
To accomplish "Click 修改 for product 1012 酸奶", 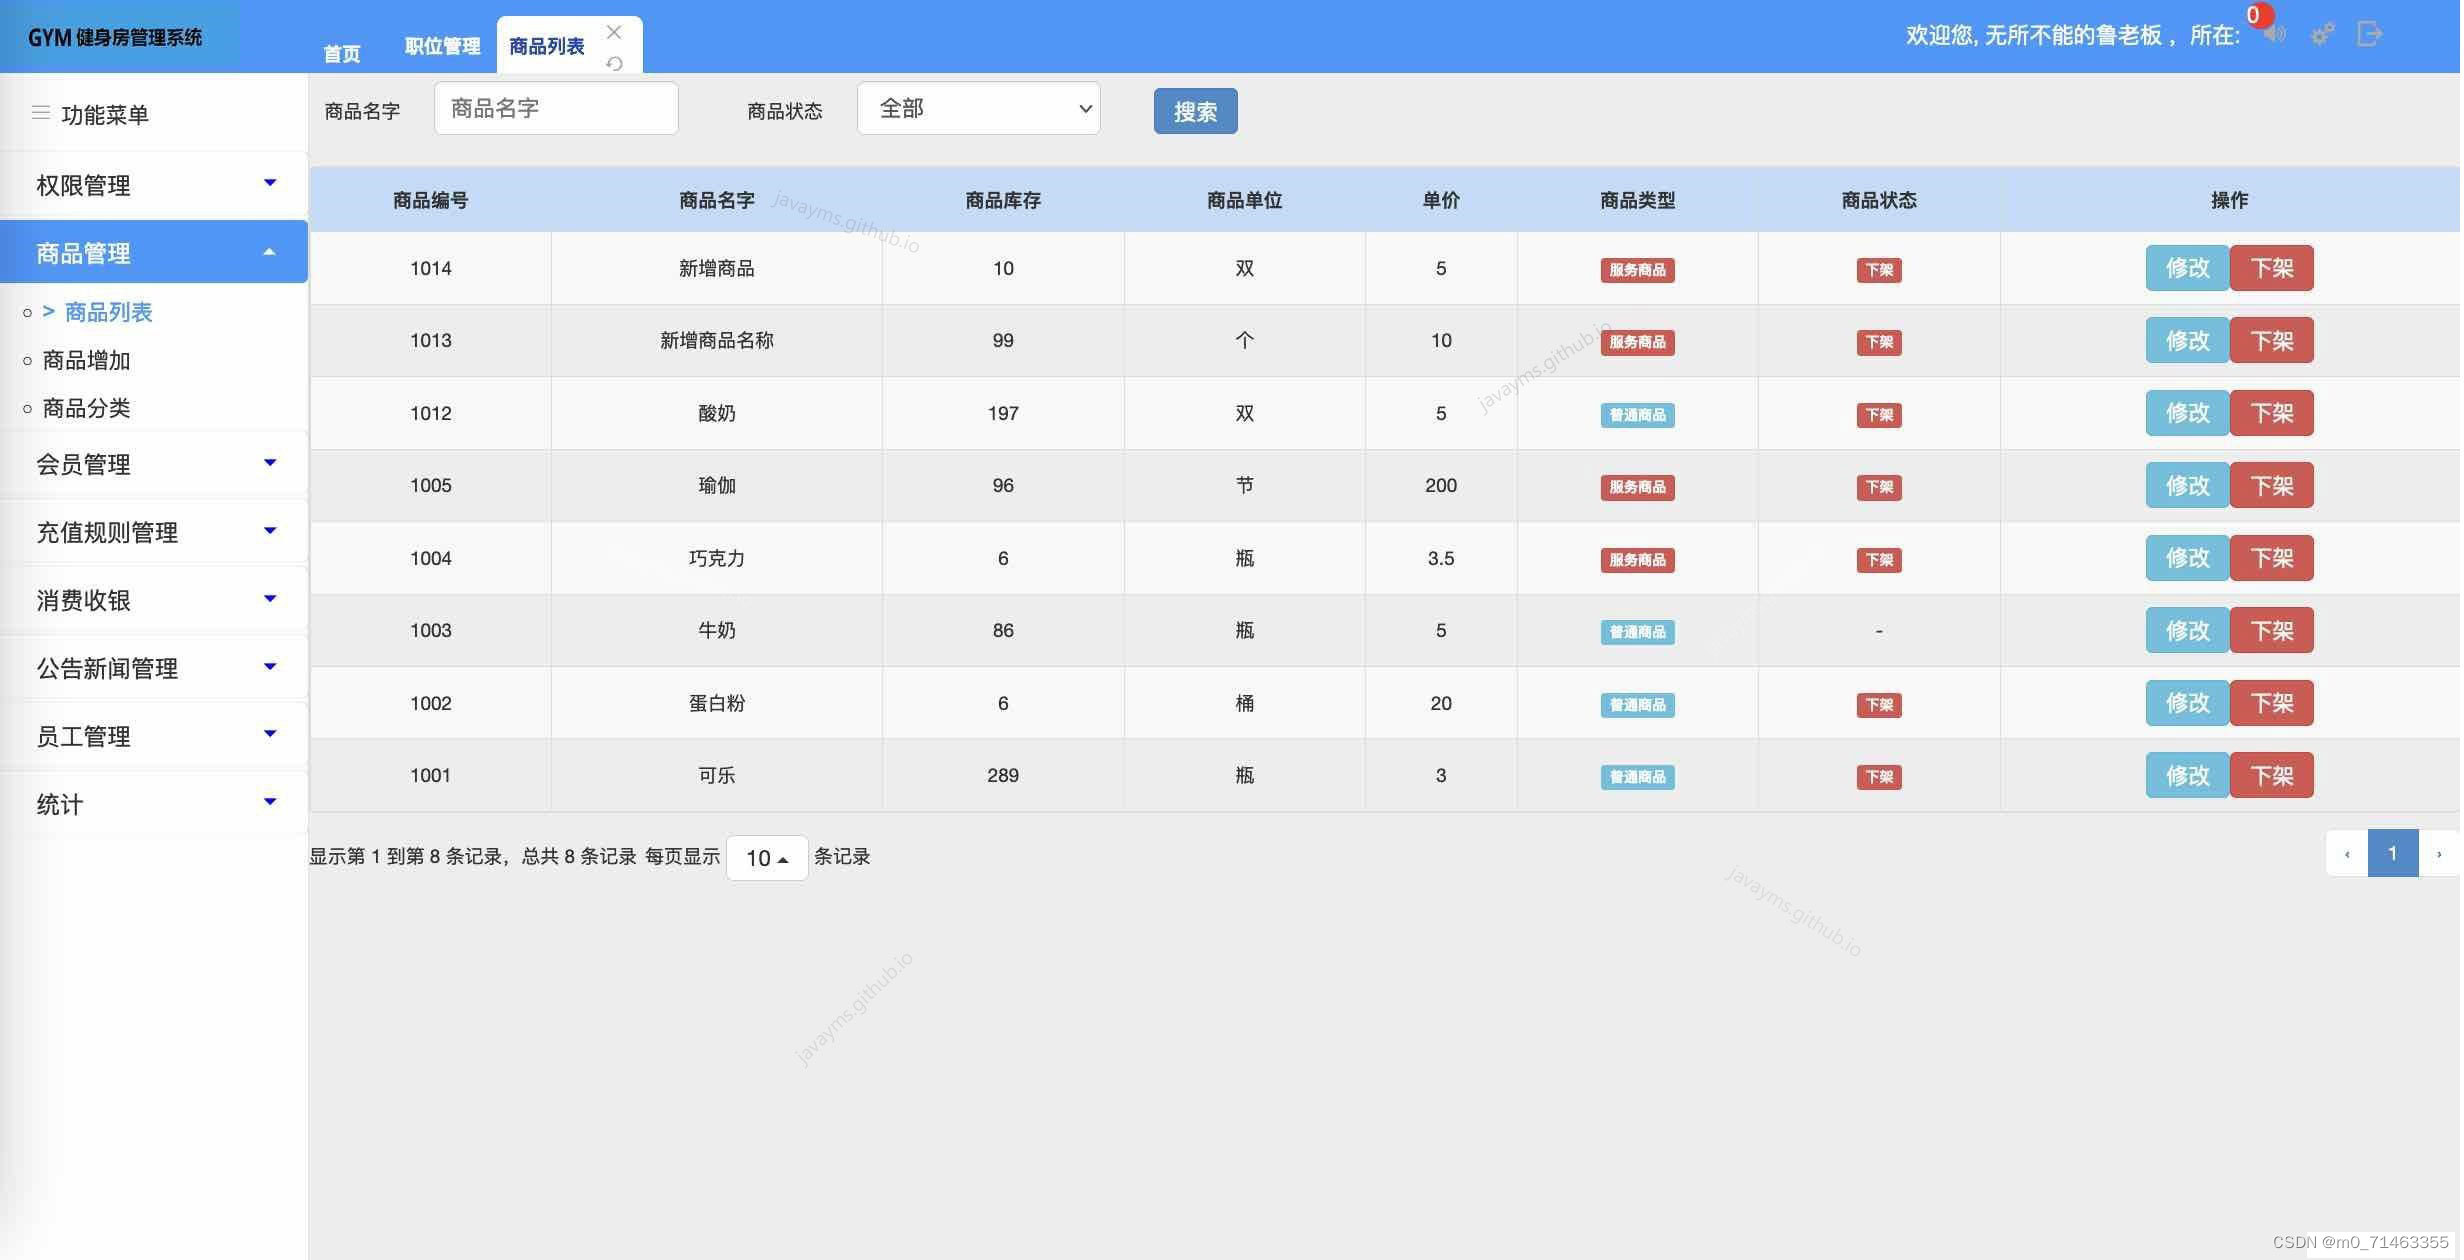I will (x=2187, y=413).
